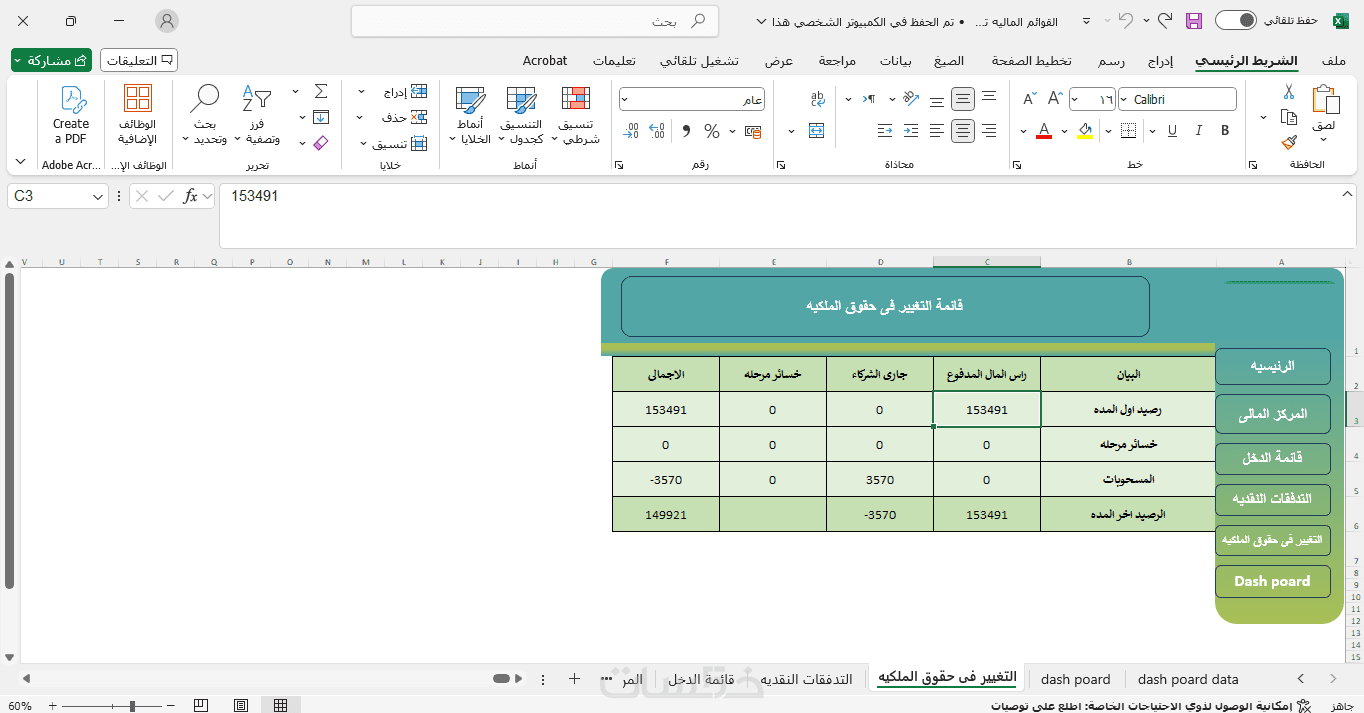Click the Increase Decimal icon
The width and height of the screenshot is (1364, 713).
click(657, 131)
